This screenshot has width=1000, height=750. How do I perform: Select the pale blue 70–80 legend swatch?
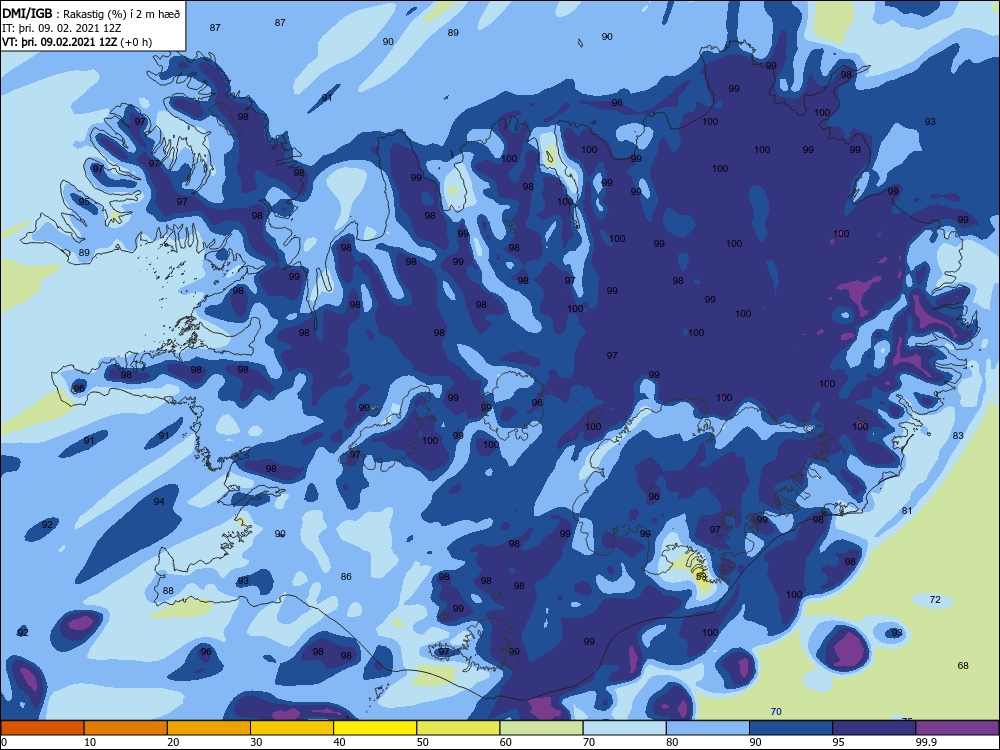click(625, 728)
